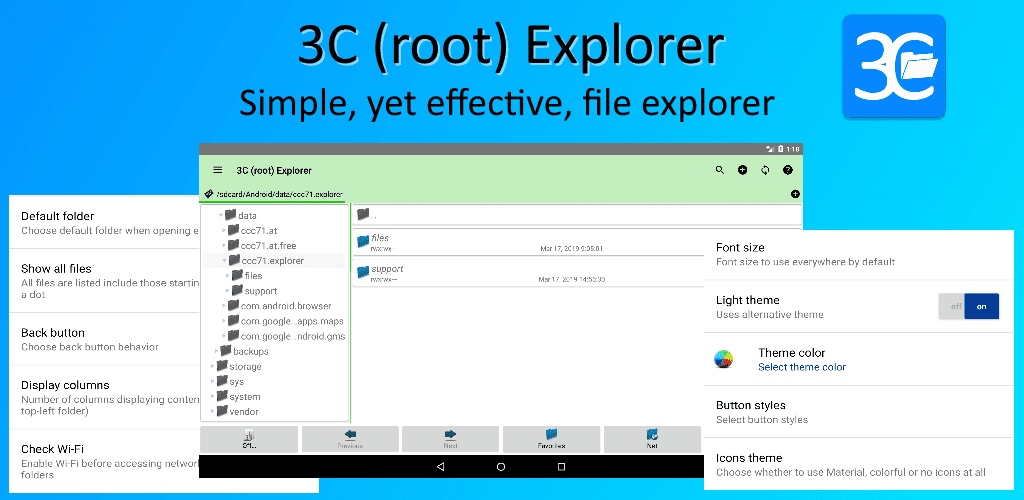This screenshot has height=500, width=1024.
Task: Expand the 'ccc71.at.free' tree arrow
Action: click(x=224, y=245)
